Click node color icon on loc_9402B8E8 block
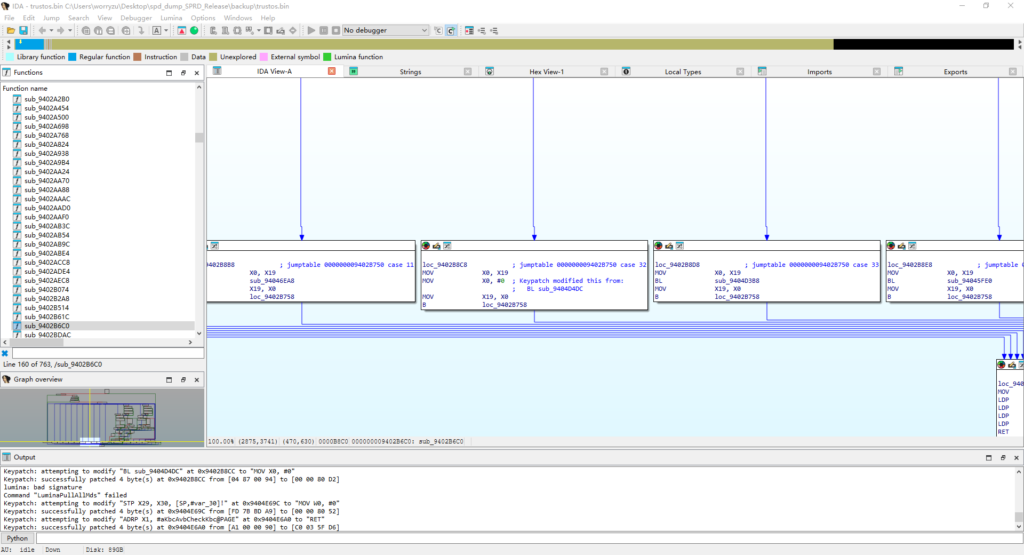This screenshot has height=555, width=1024. [891, 246]
